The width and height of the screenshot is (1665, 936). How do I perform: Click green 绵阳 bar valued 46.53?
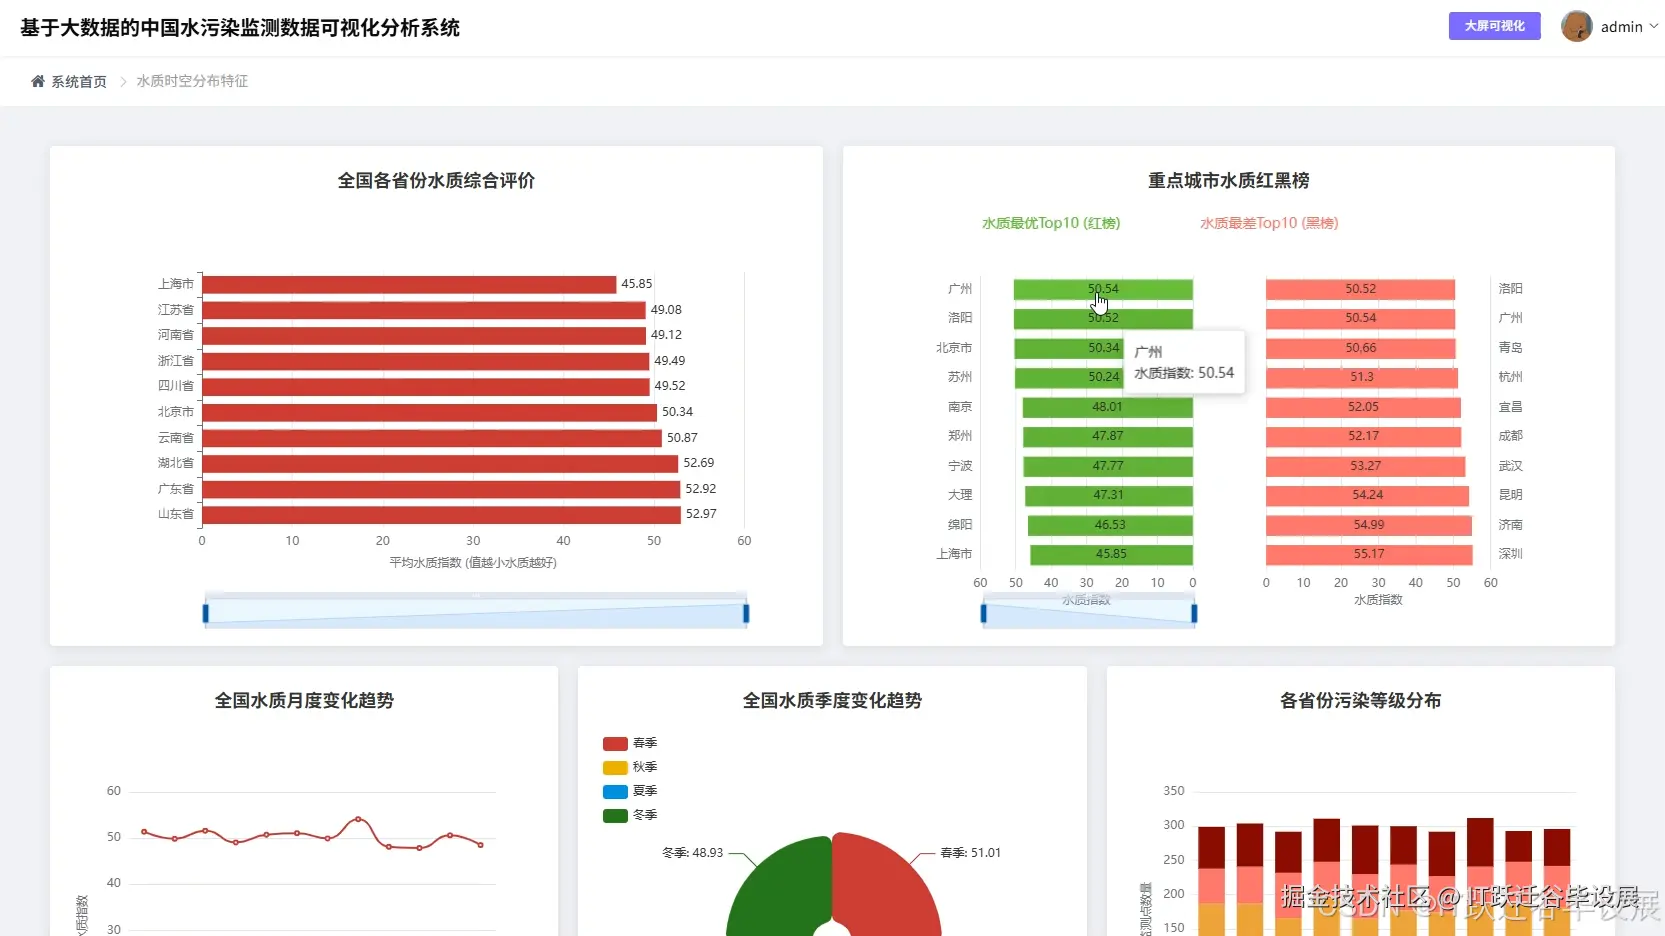tap(1110, 525)
